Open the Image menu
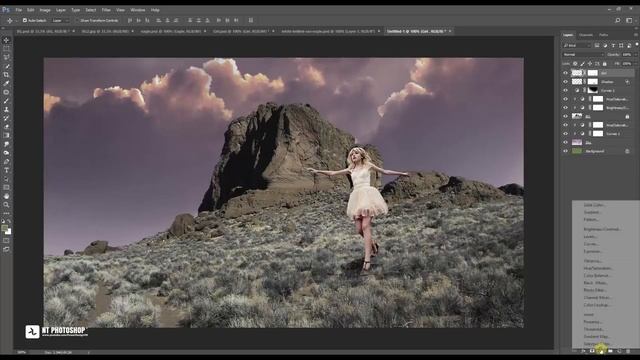Screen dimensions: 640x360 [45, 10]
